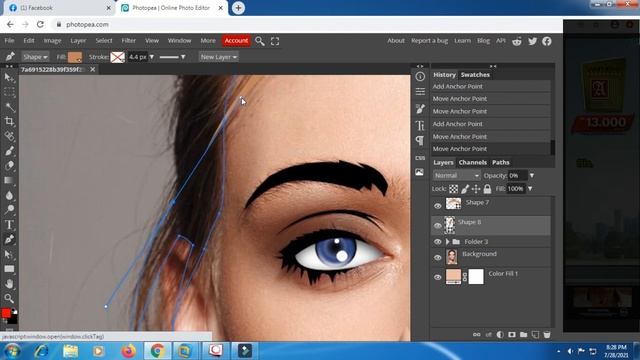Image resolution: width=640 pixels, height=360 pixels.
Task: Open the Brush settings panel icon
Action: click(420, 109)
